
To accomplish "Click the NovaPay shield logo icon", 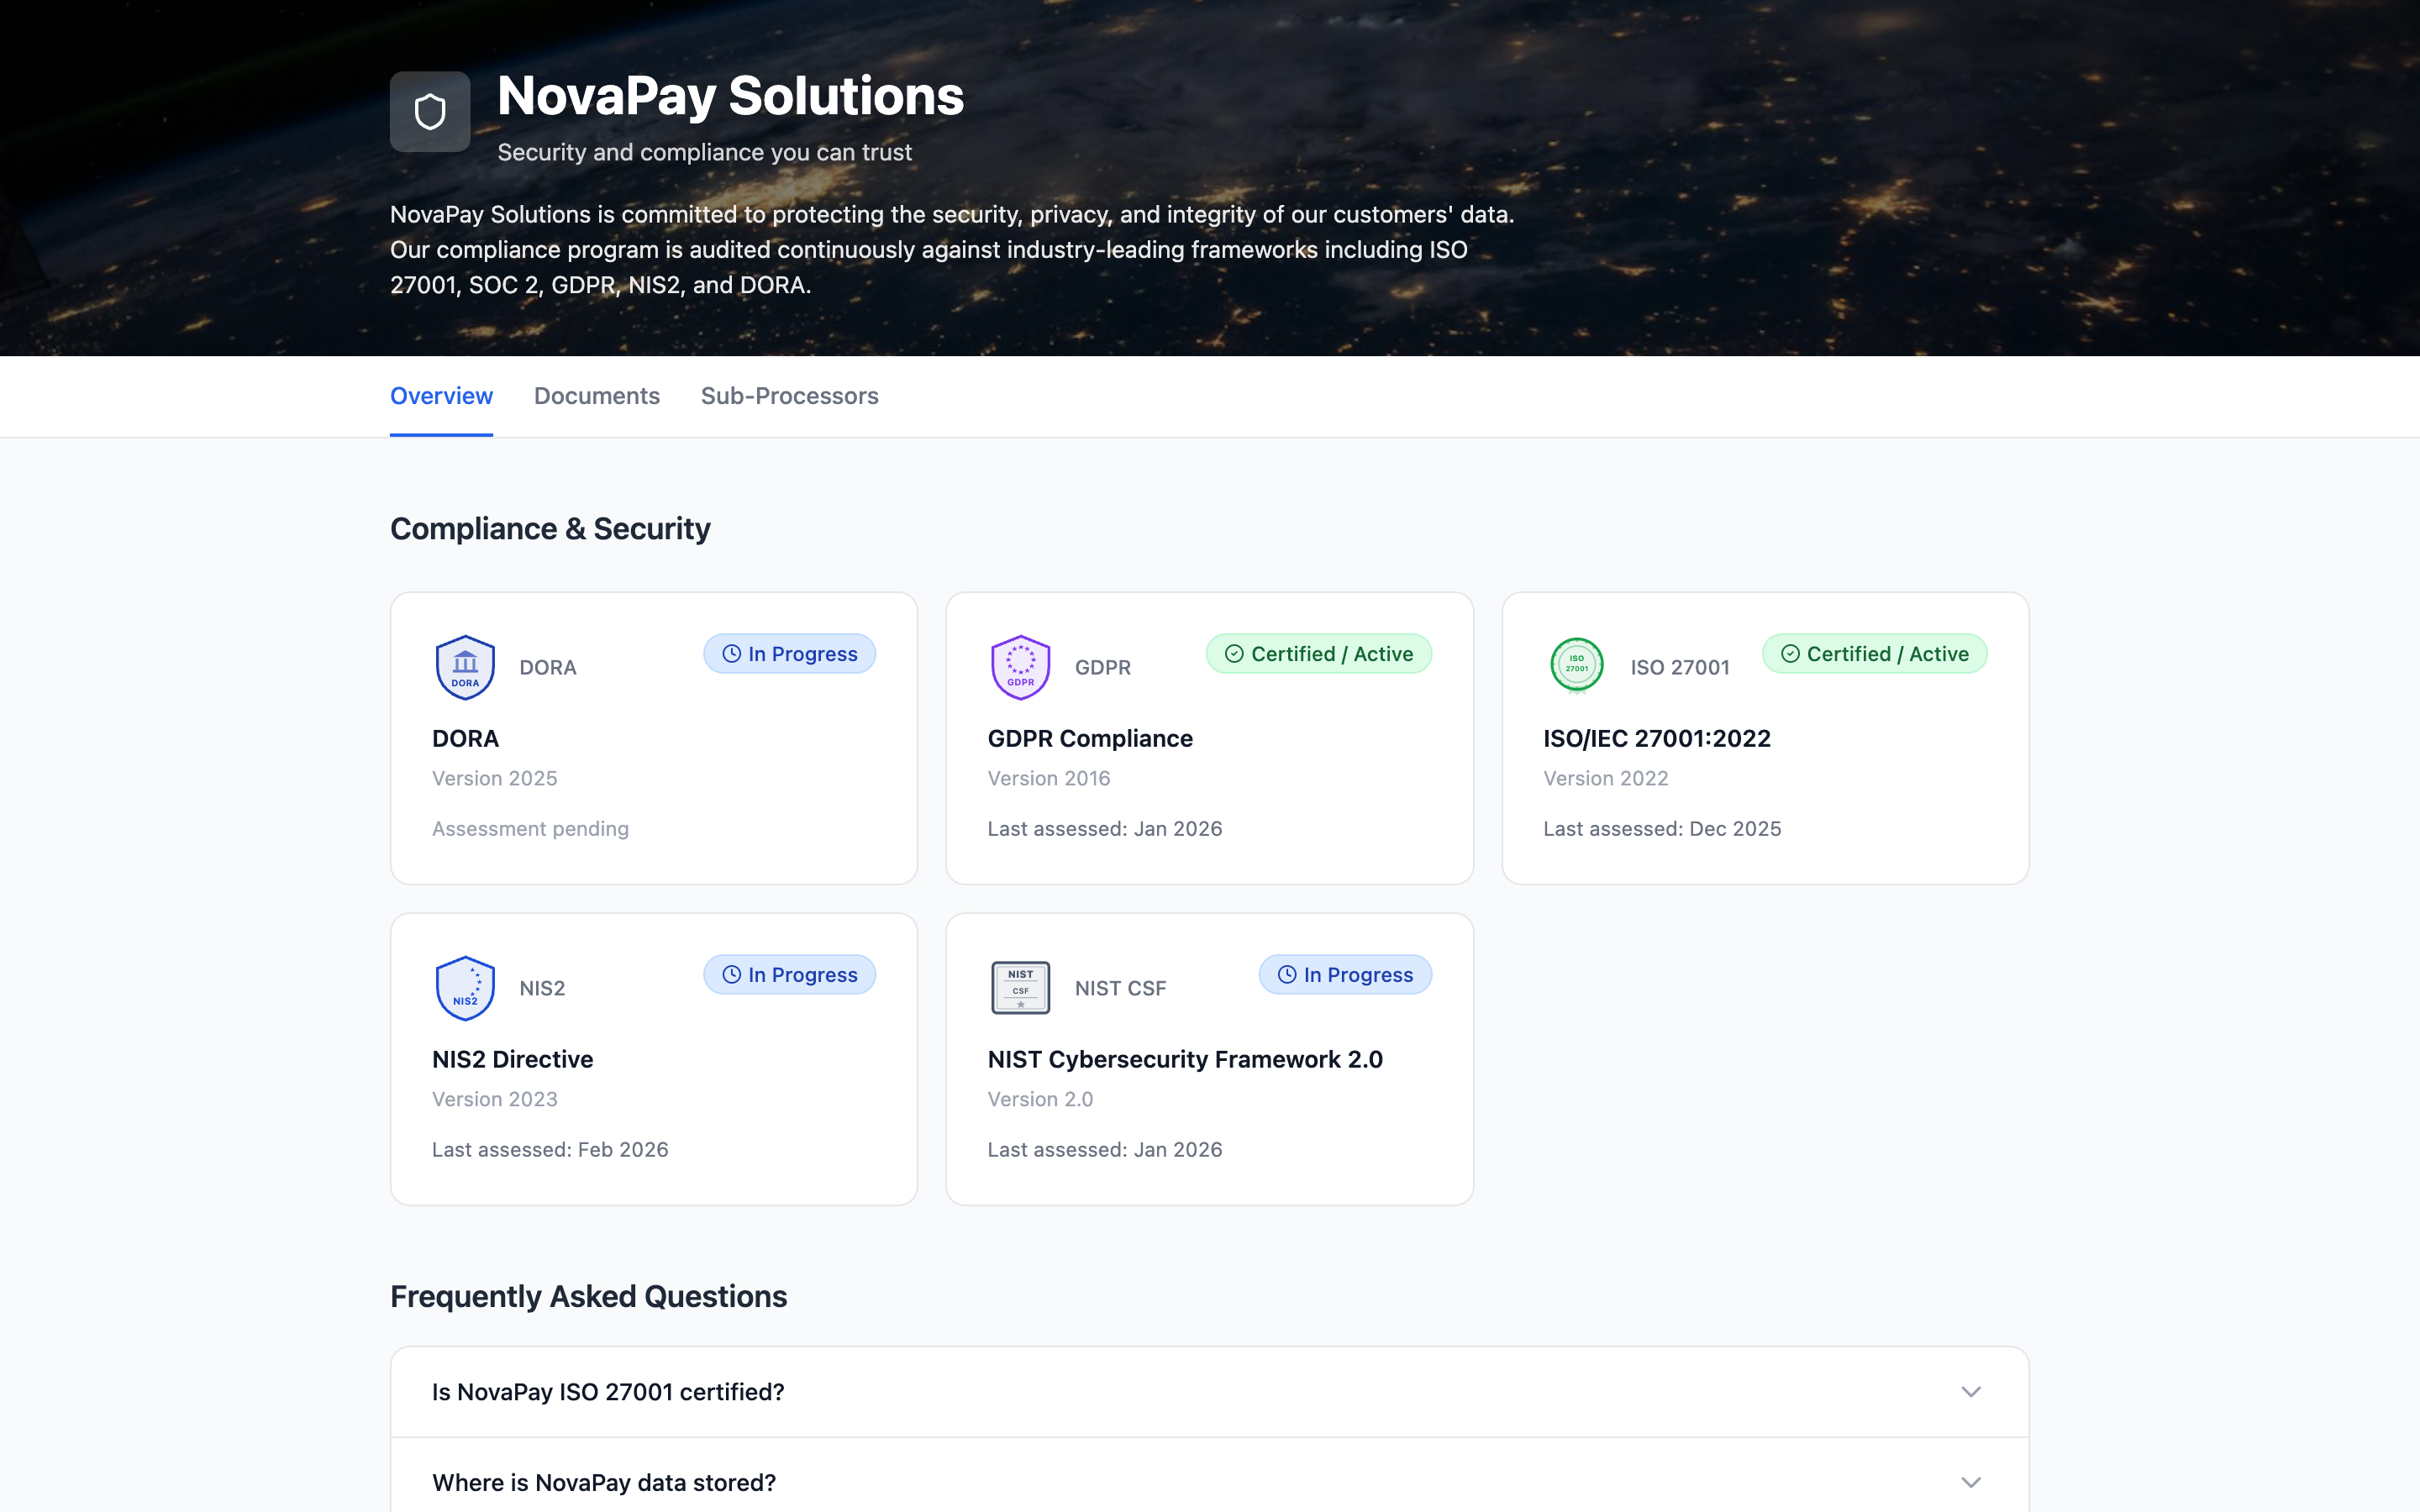I will 430,111.
